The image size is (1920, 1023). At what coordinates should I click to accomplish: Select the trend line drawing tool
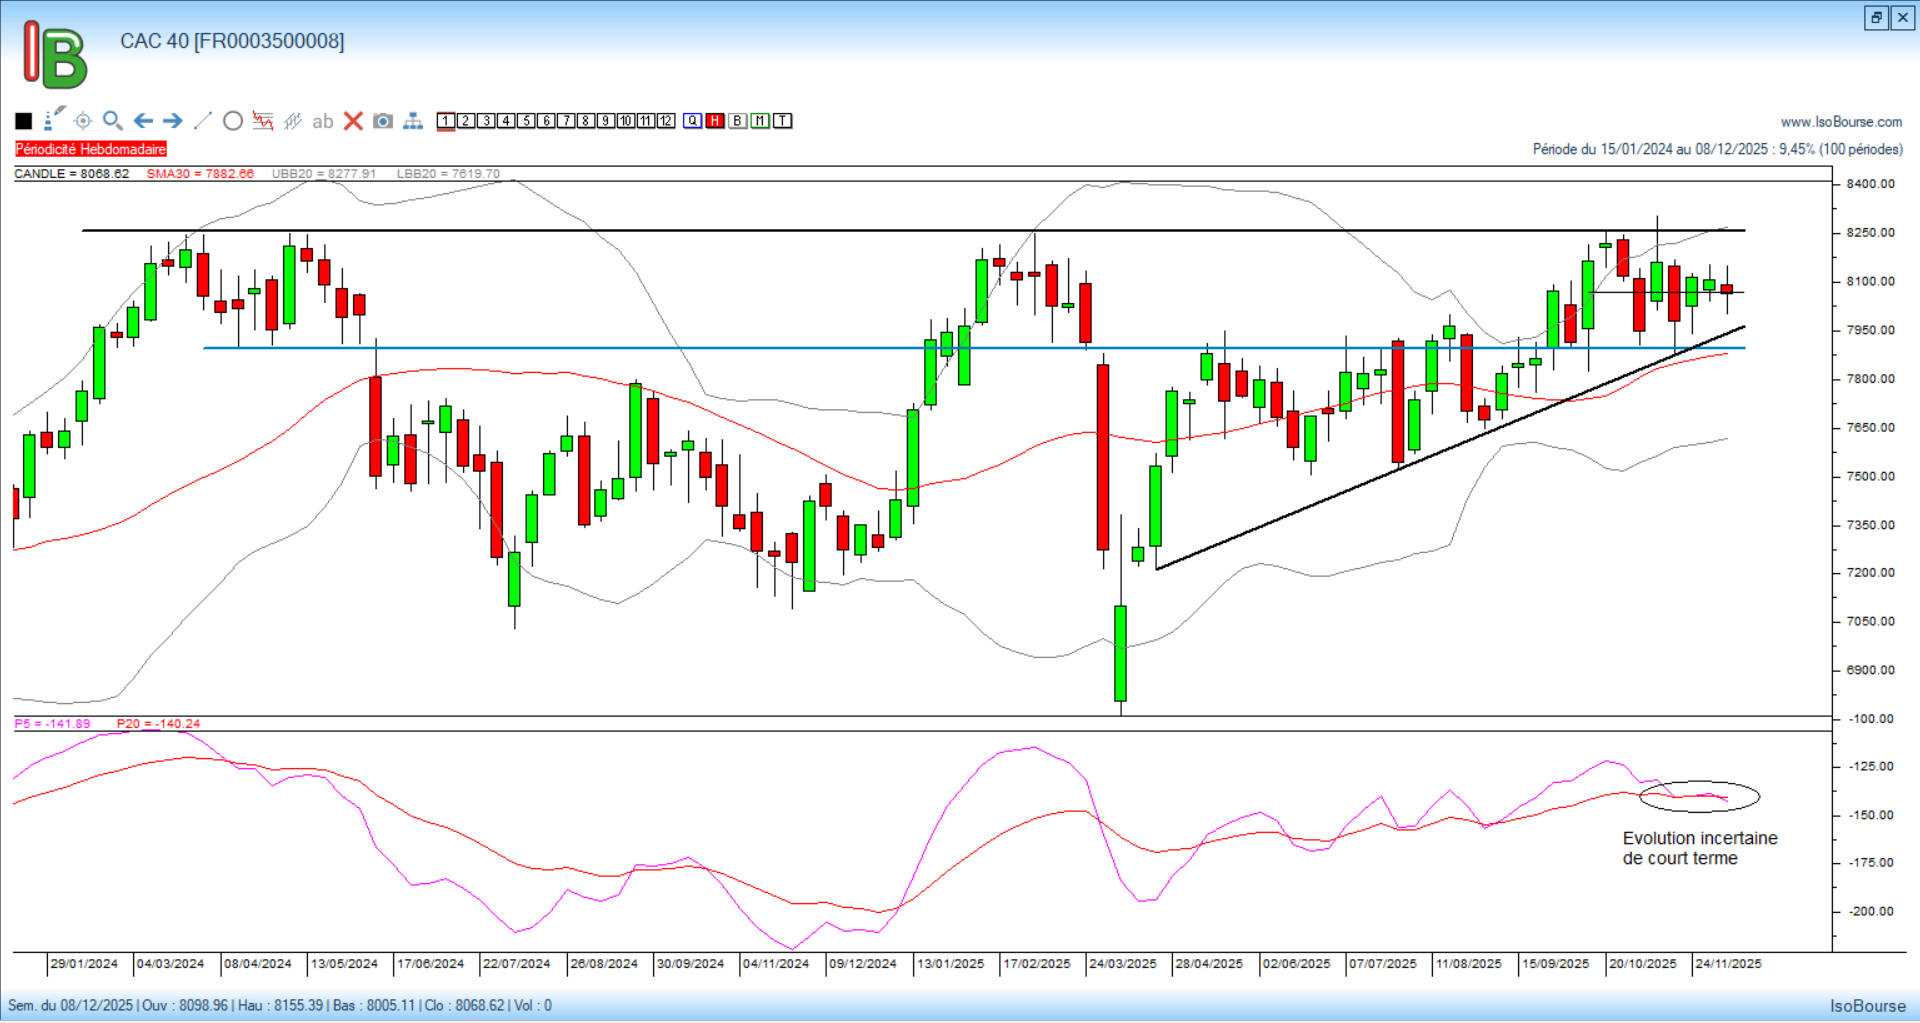pos(202,121)
